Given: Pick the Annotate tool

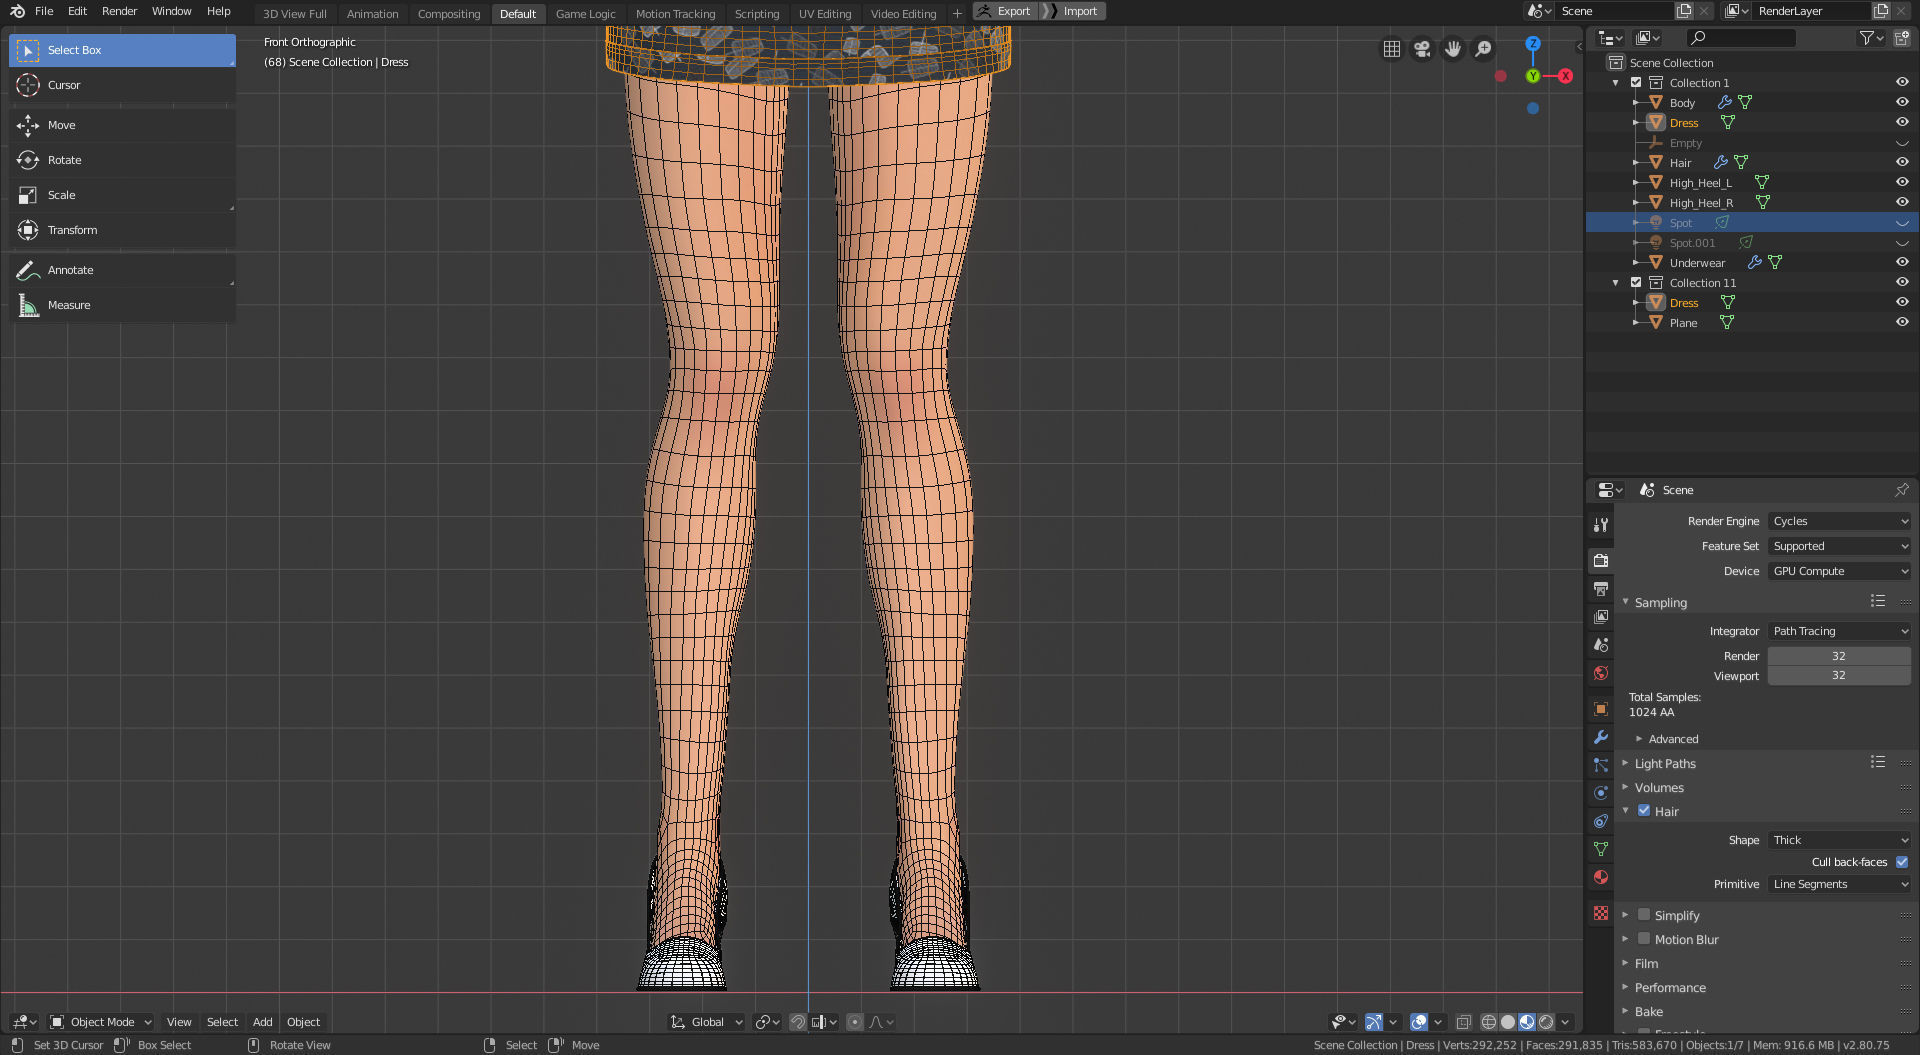Looking at the screenshot, I should (122, 270).
